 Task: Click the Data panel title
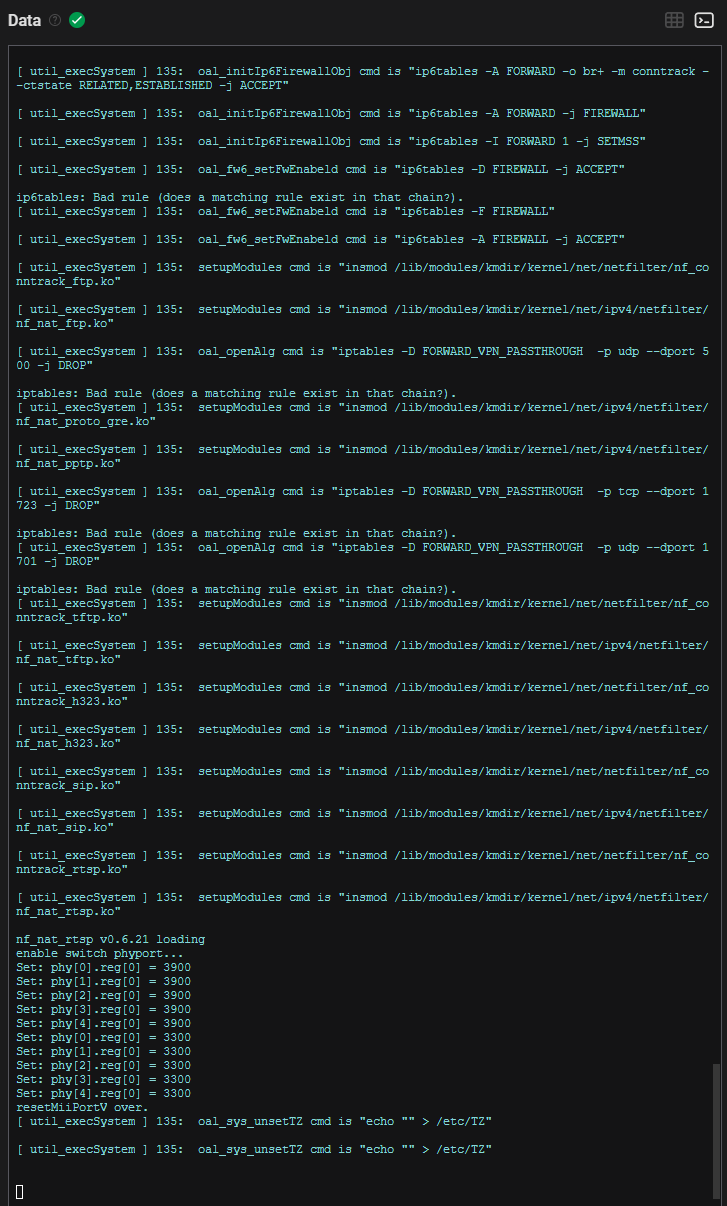coord(25,20)
